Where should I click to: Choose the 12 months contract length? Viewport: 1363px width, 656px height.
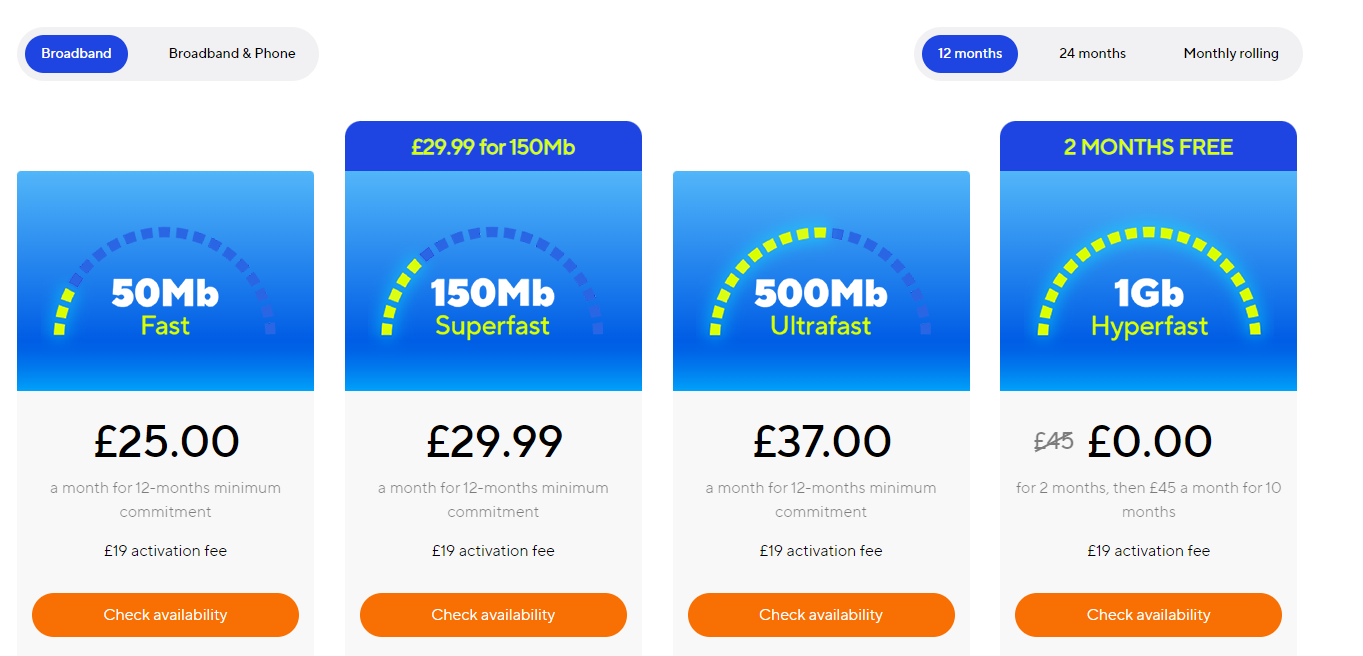pyautogui.click(x=970, y=54)
